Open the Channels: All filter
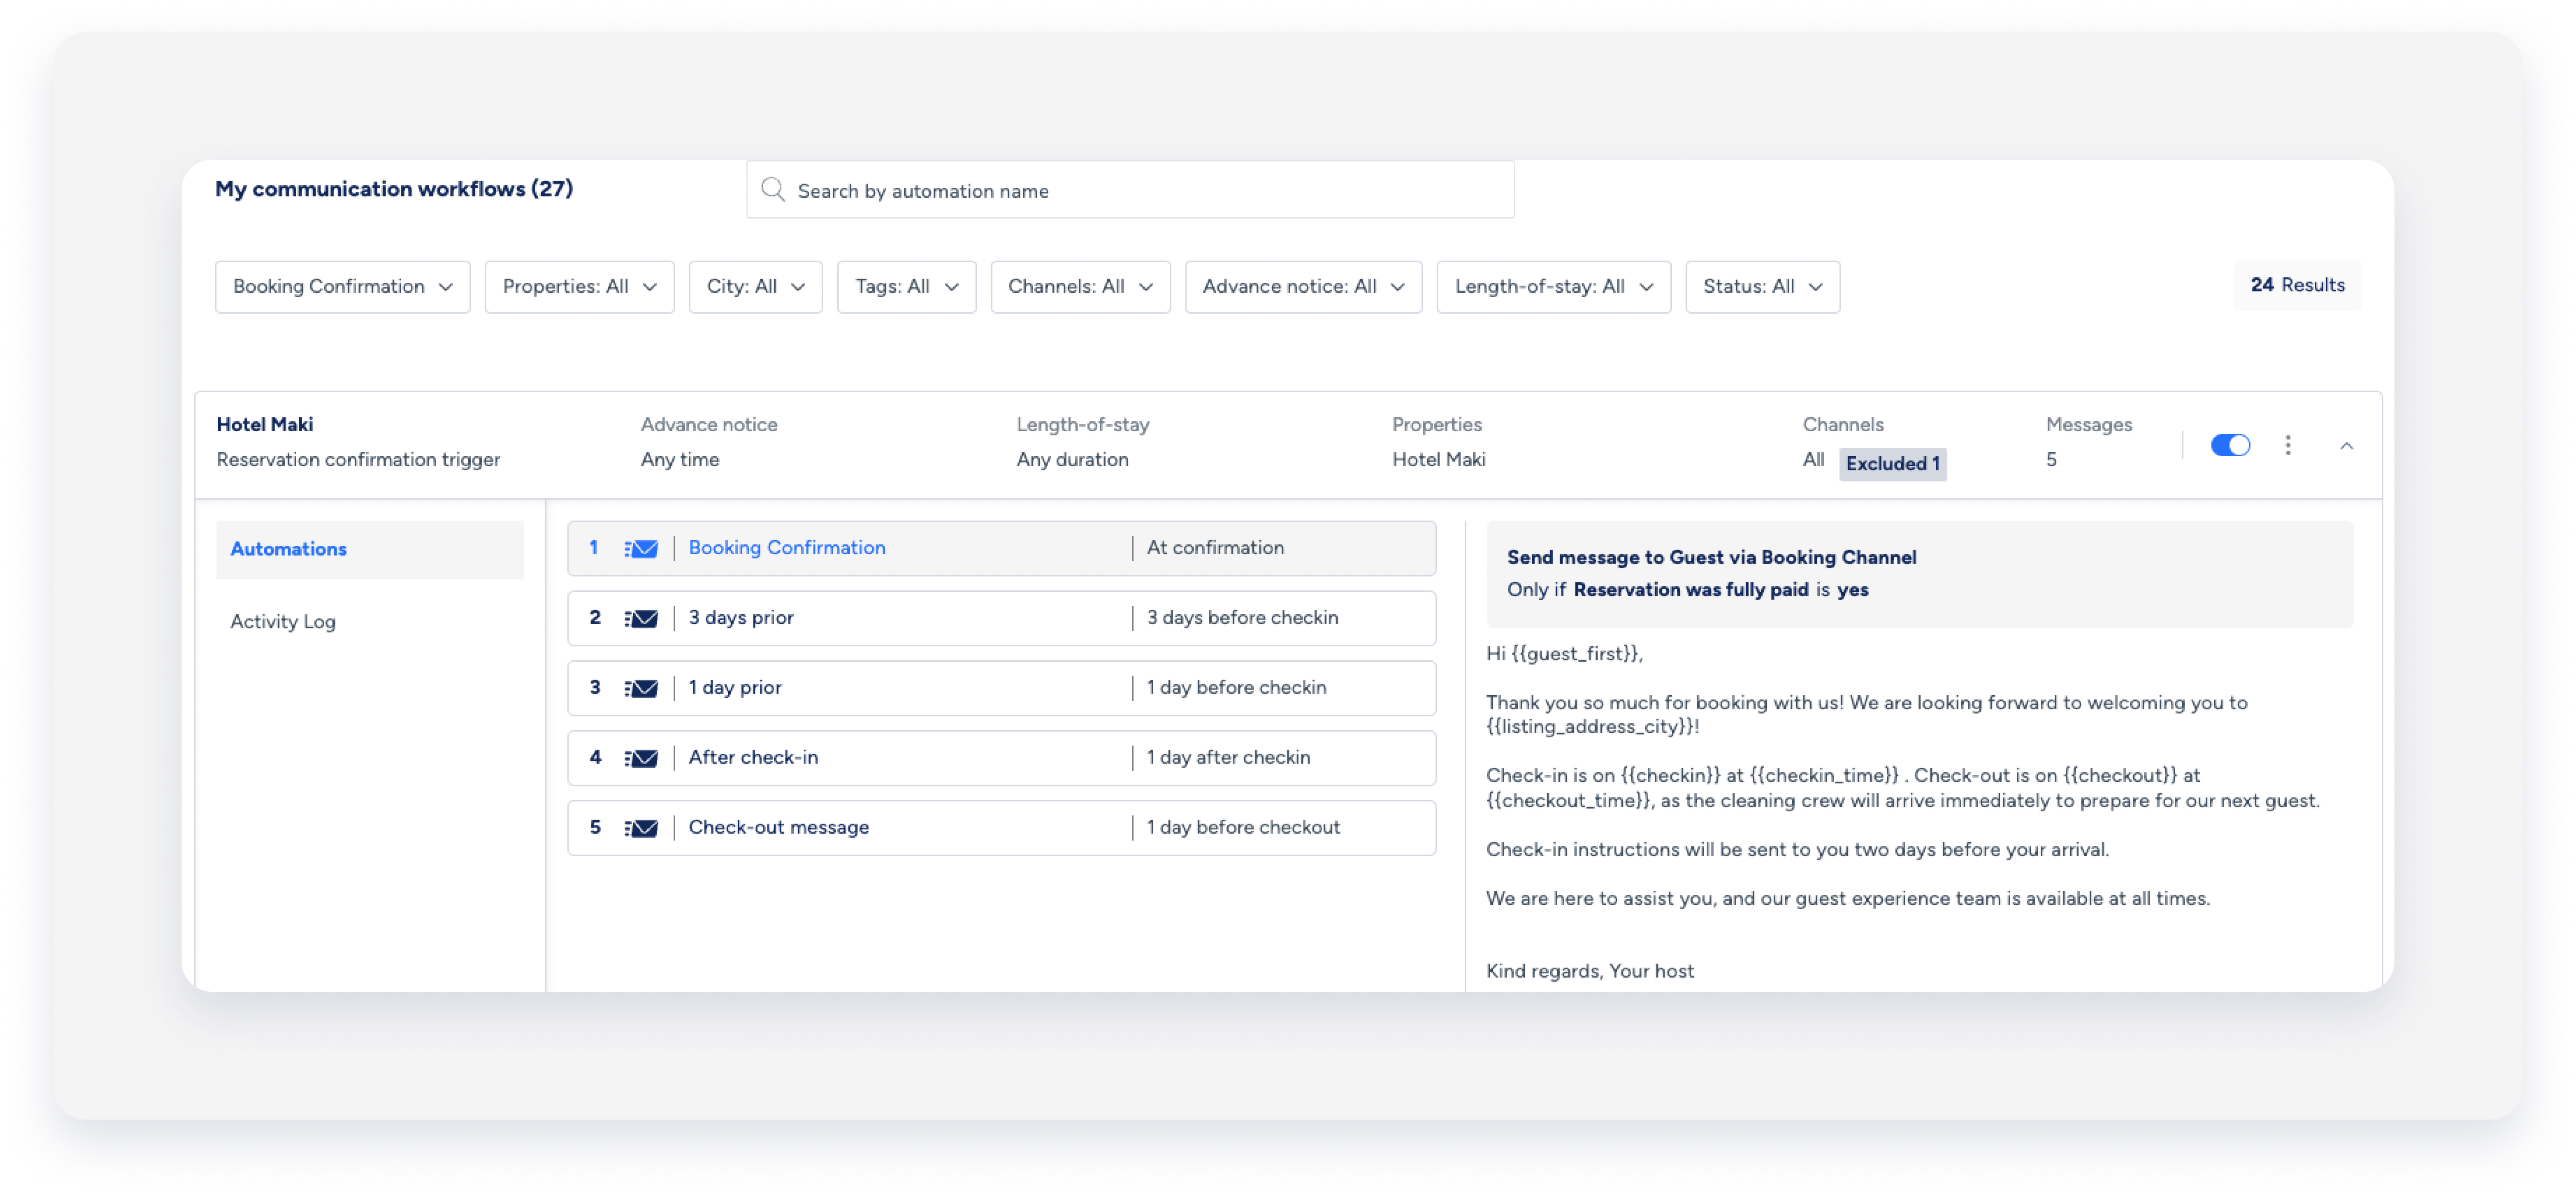 [1079, 287]
